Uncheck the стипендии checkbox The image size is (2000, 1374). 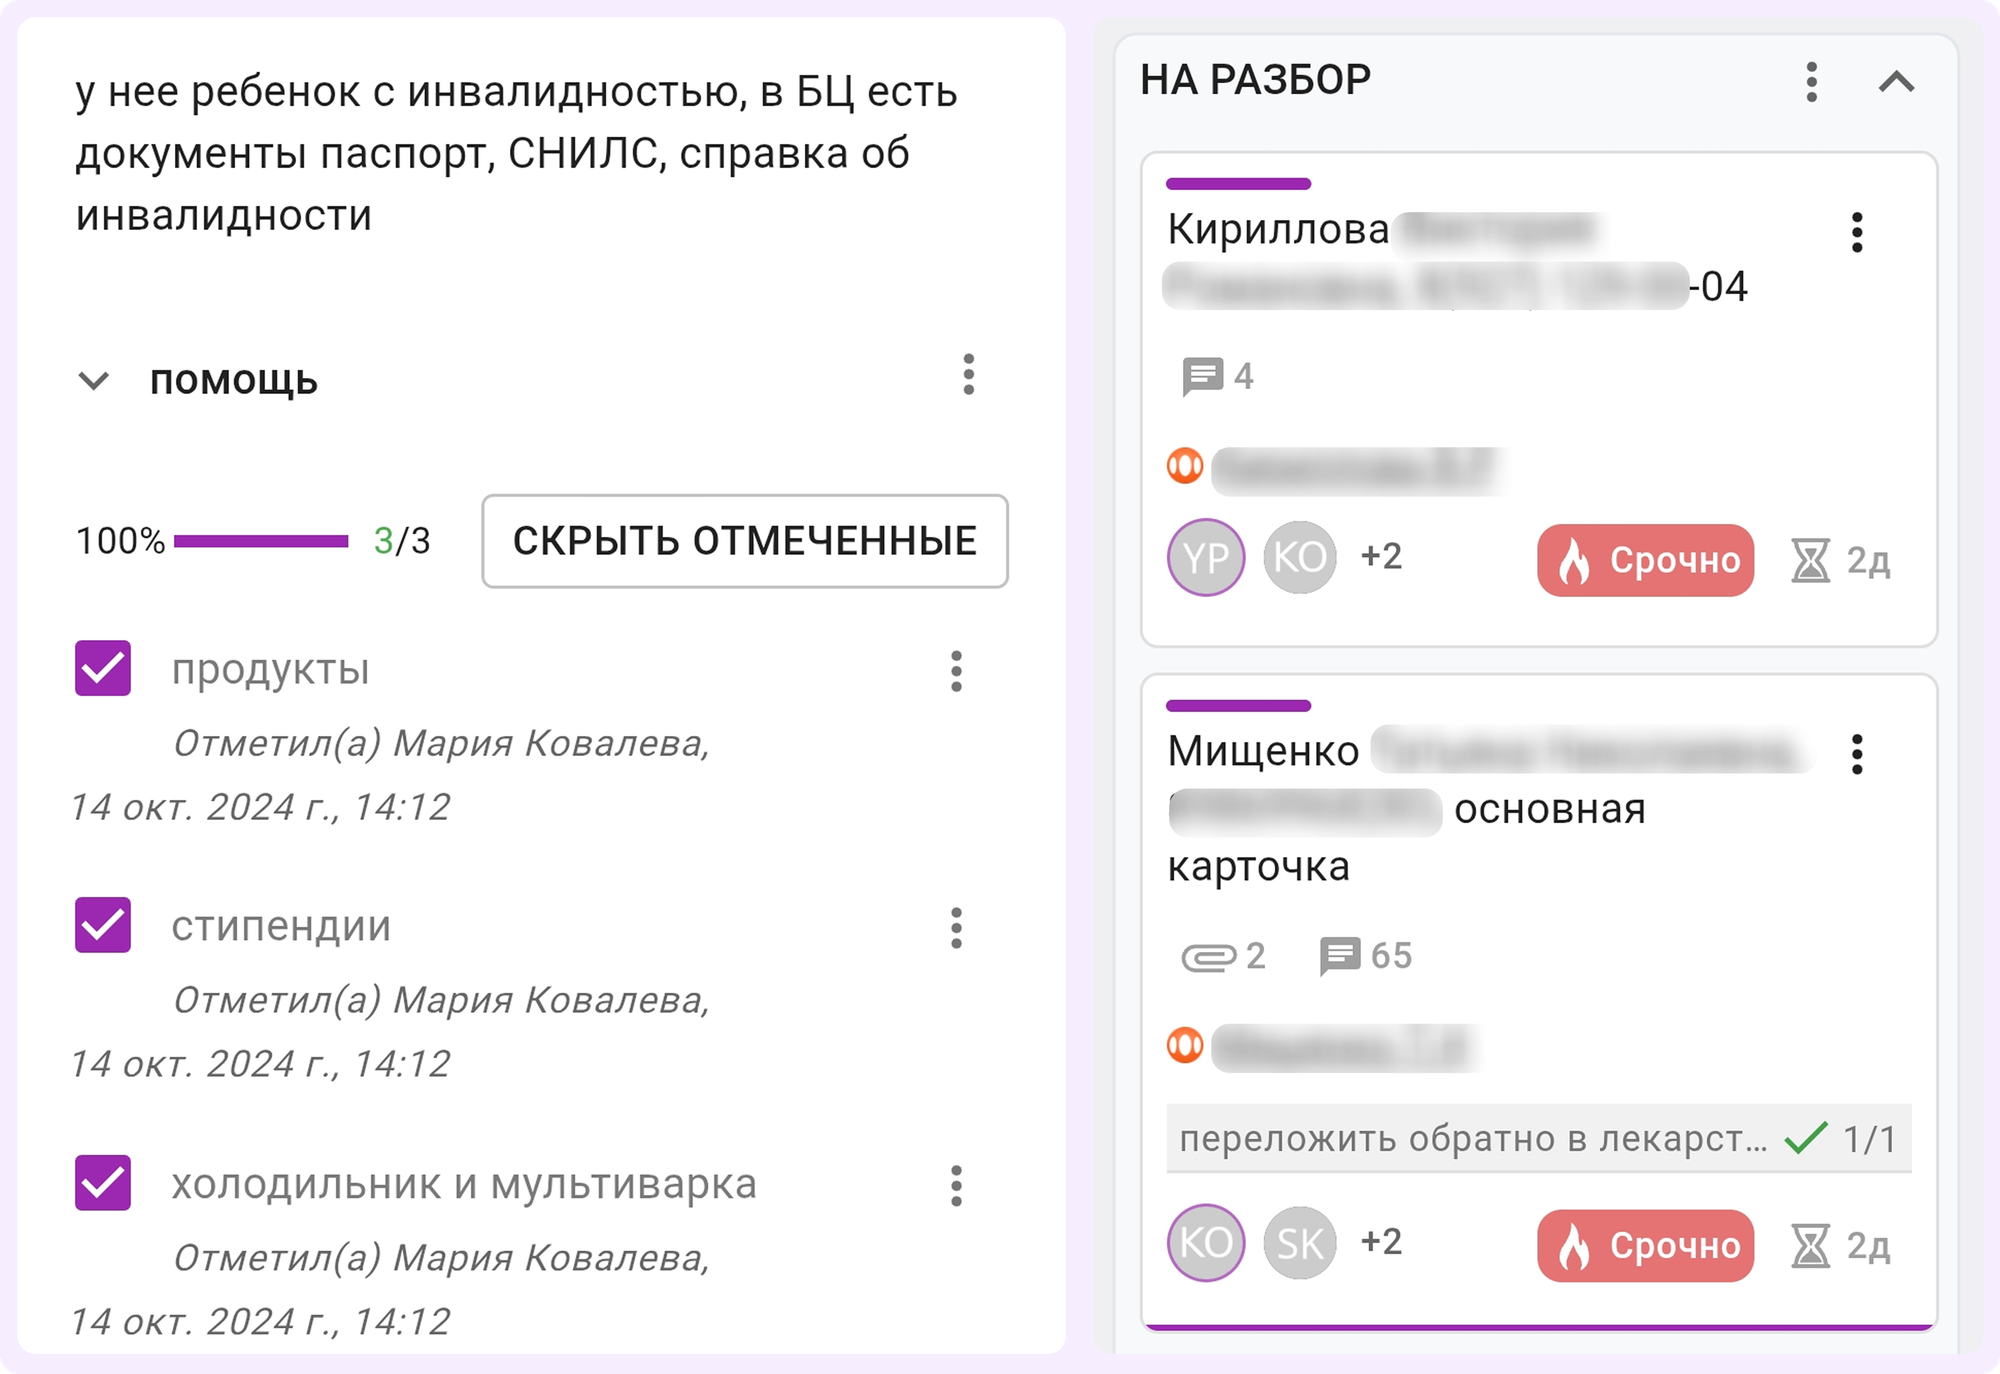103,925
